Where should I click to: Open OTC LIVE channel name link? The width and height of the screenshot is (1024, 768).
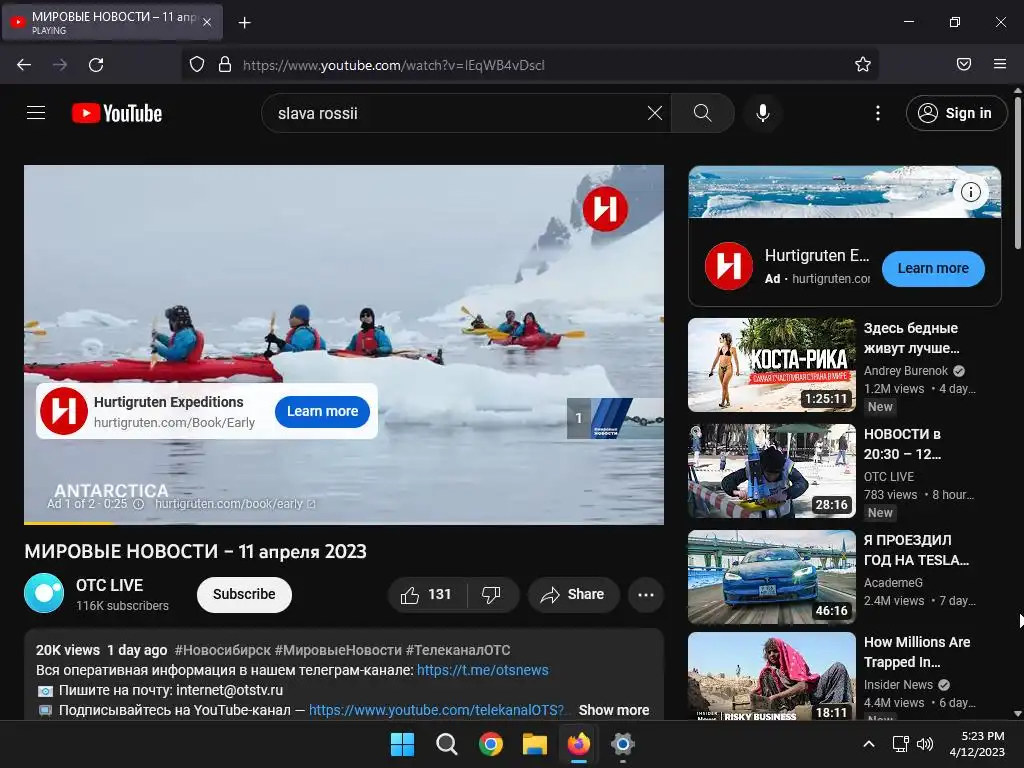coord(109,585)
